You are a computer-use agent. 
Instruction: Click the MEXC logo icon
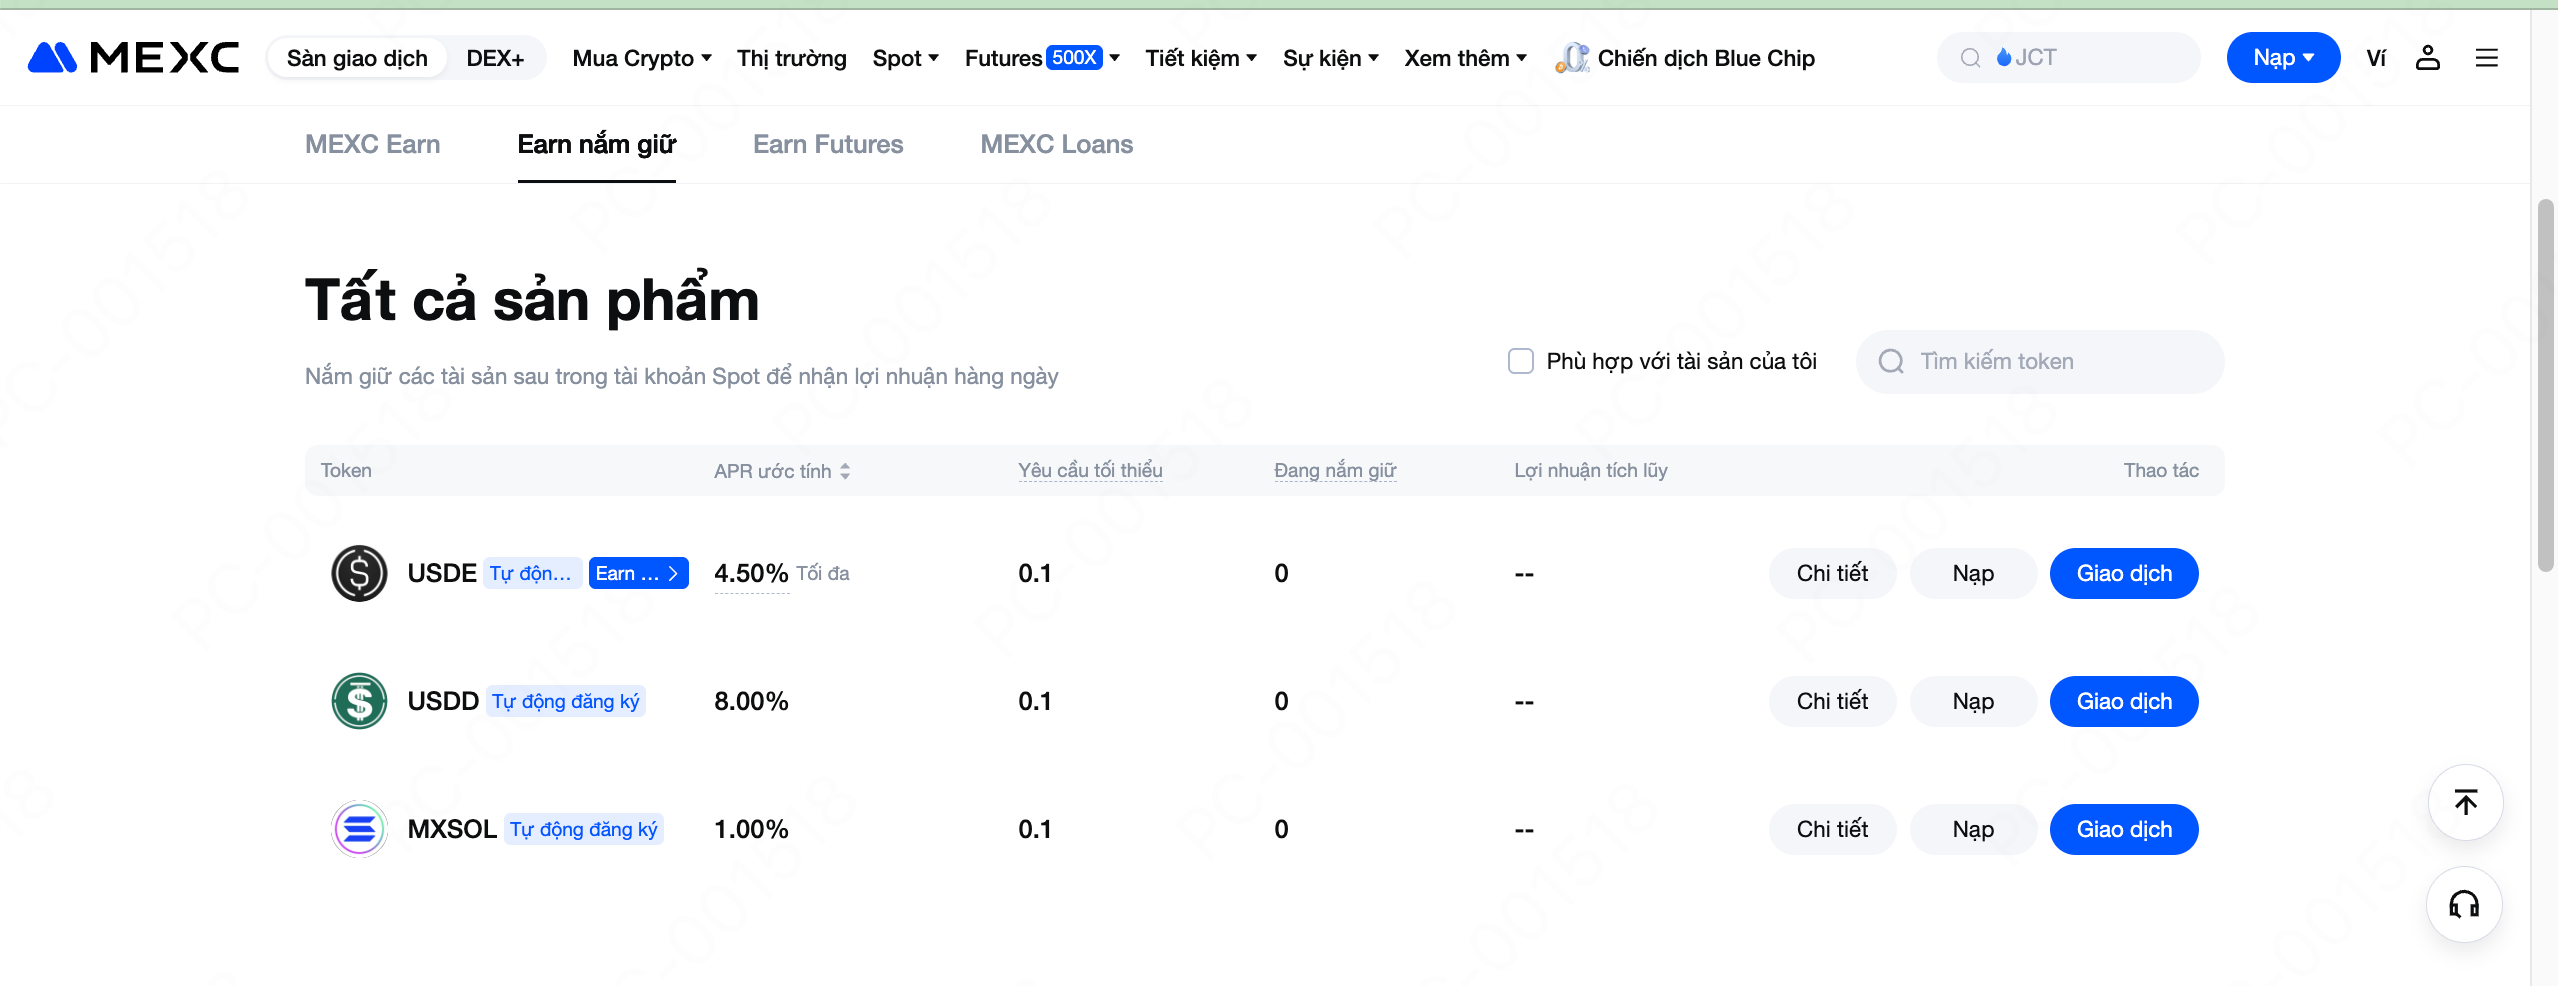[53, 58]
